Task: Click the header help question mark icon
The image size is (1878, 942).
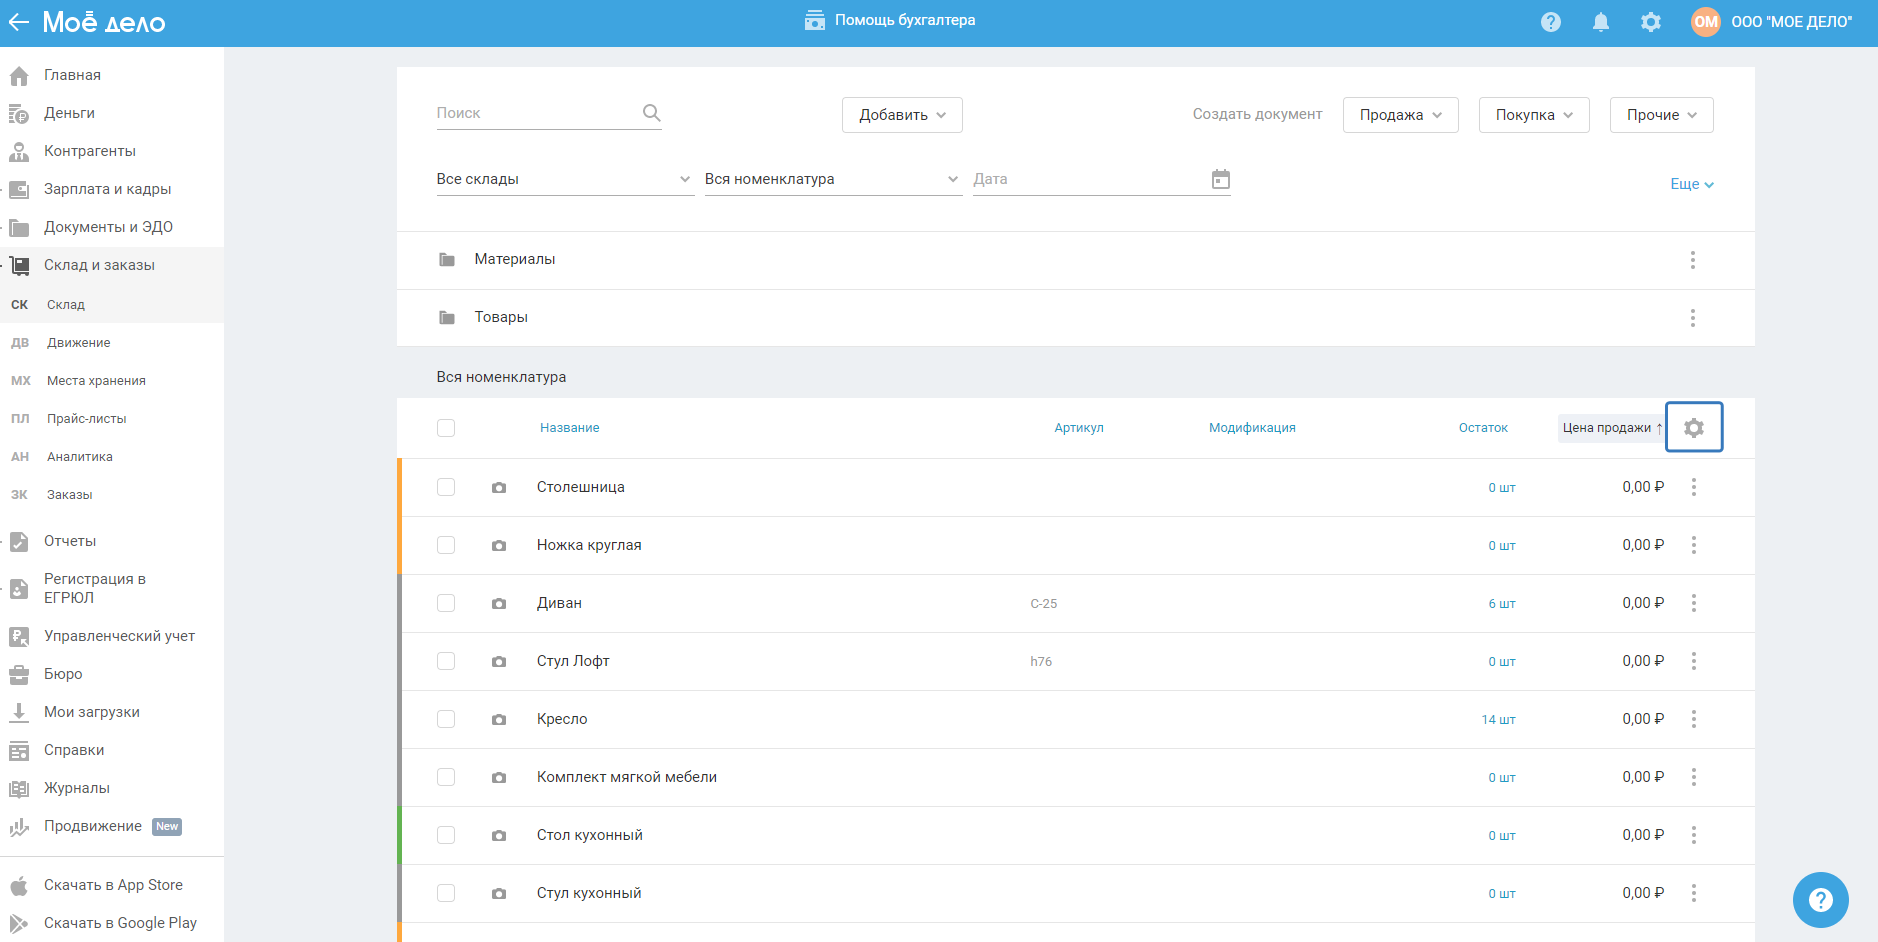Action: pos(1550,22)
